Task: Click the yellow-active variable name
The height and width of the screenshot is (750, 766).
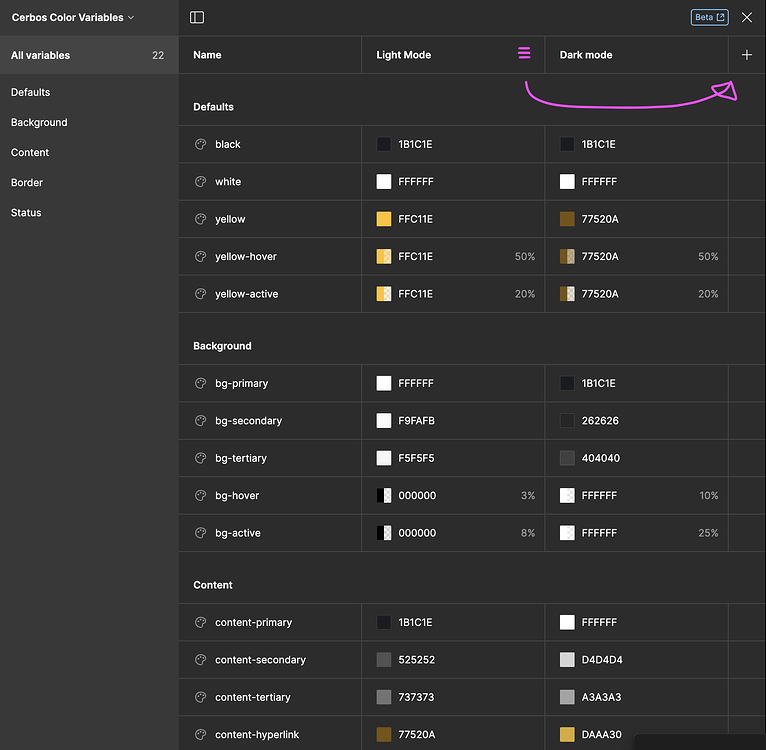Action: pyautogui.click(x=246, y=294)
